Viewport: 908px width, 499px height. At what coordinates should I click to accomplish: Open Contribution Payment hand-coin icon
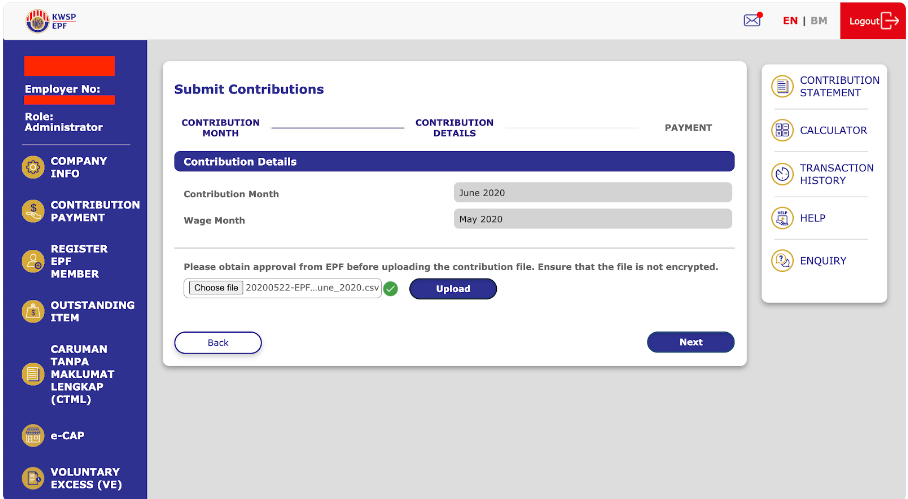33,211
